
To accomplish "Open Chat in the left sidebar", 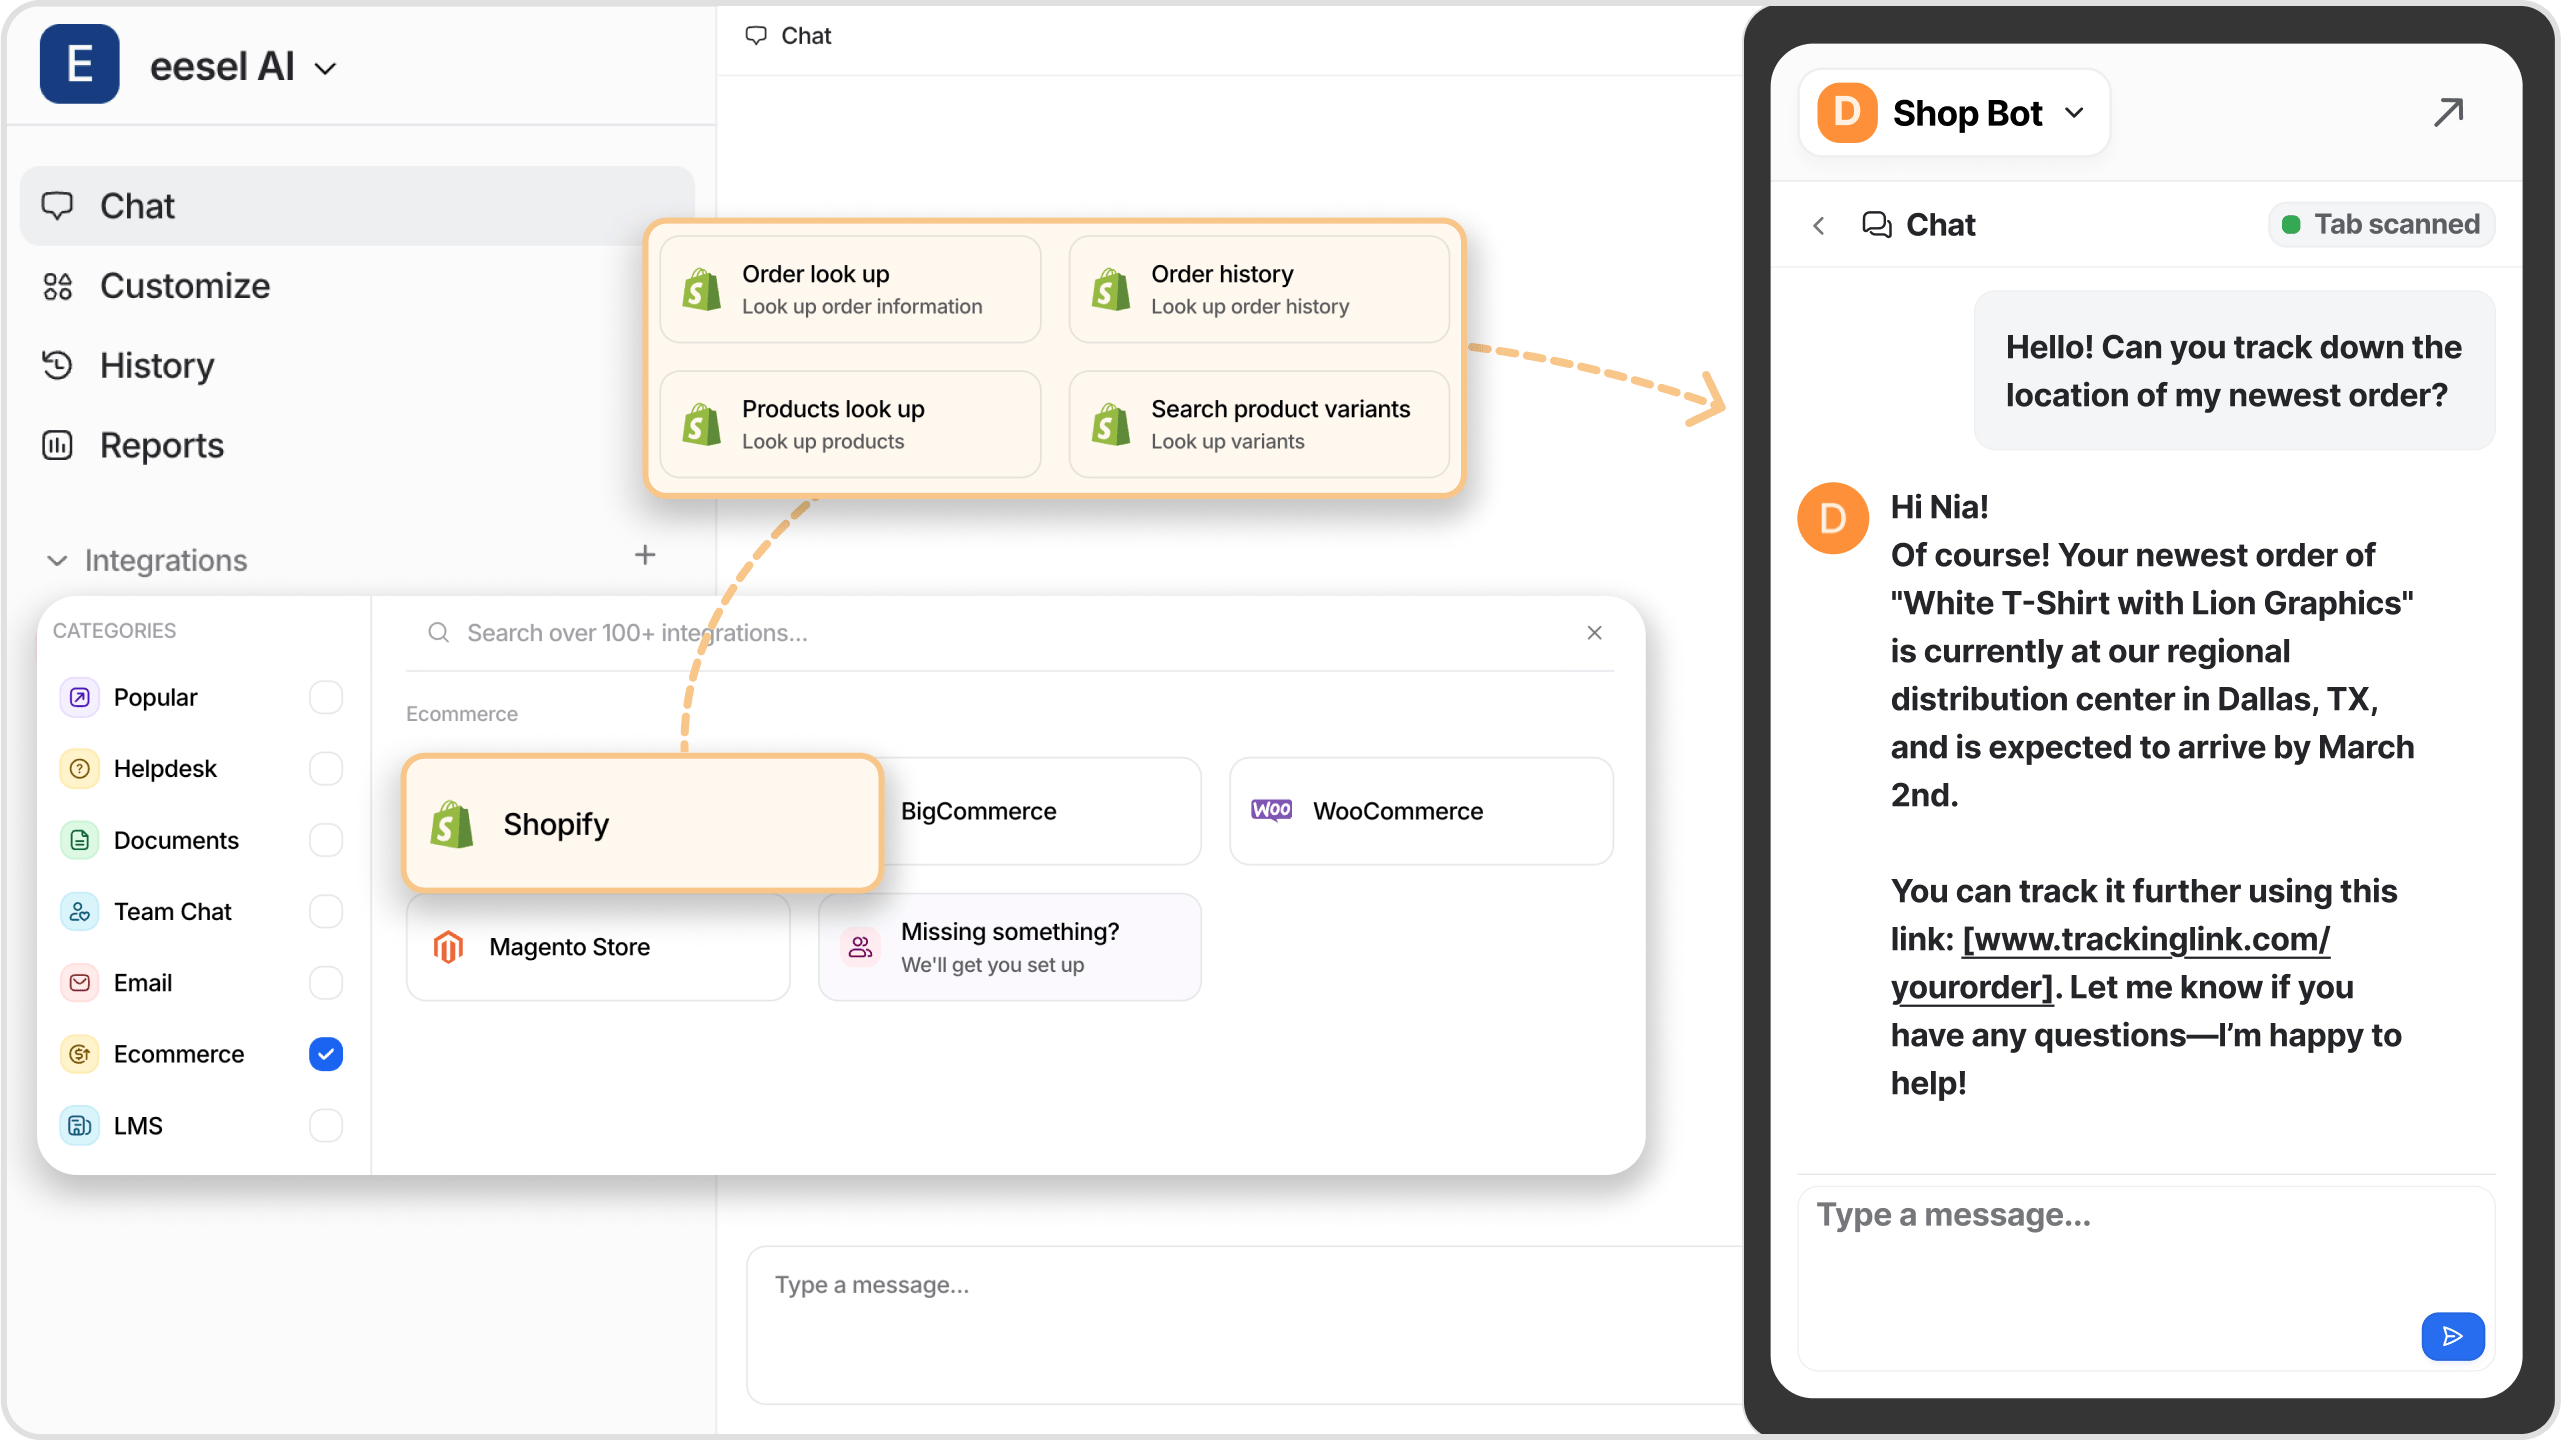I will [x=357, y=206].
